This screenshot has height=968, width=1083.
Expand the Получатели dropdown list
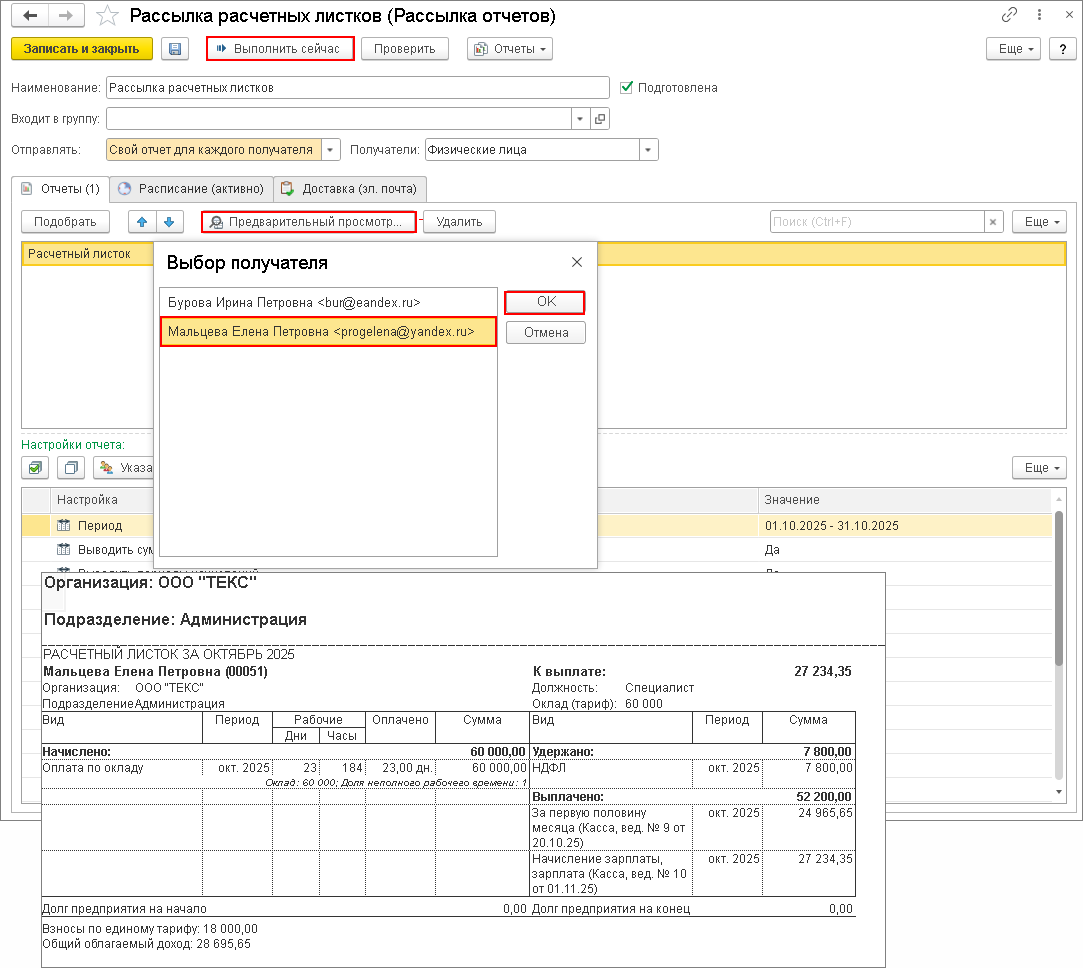pyautogui.click(x=649, y=150)
